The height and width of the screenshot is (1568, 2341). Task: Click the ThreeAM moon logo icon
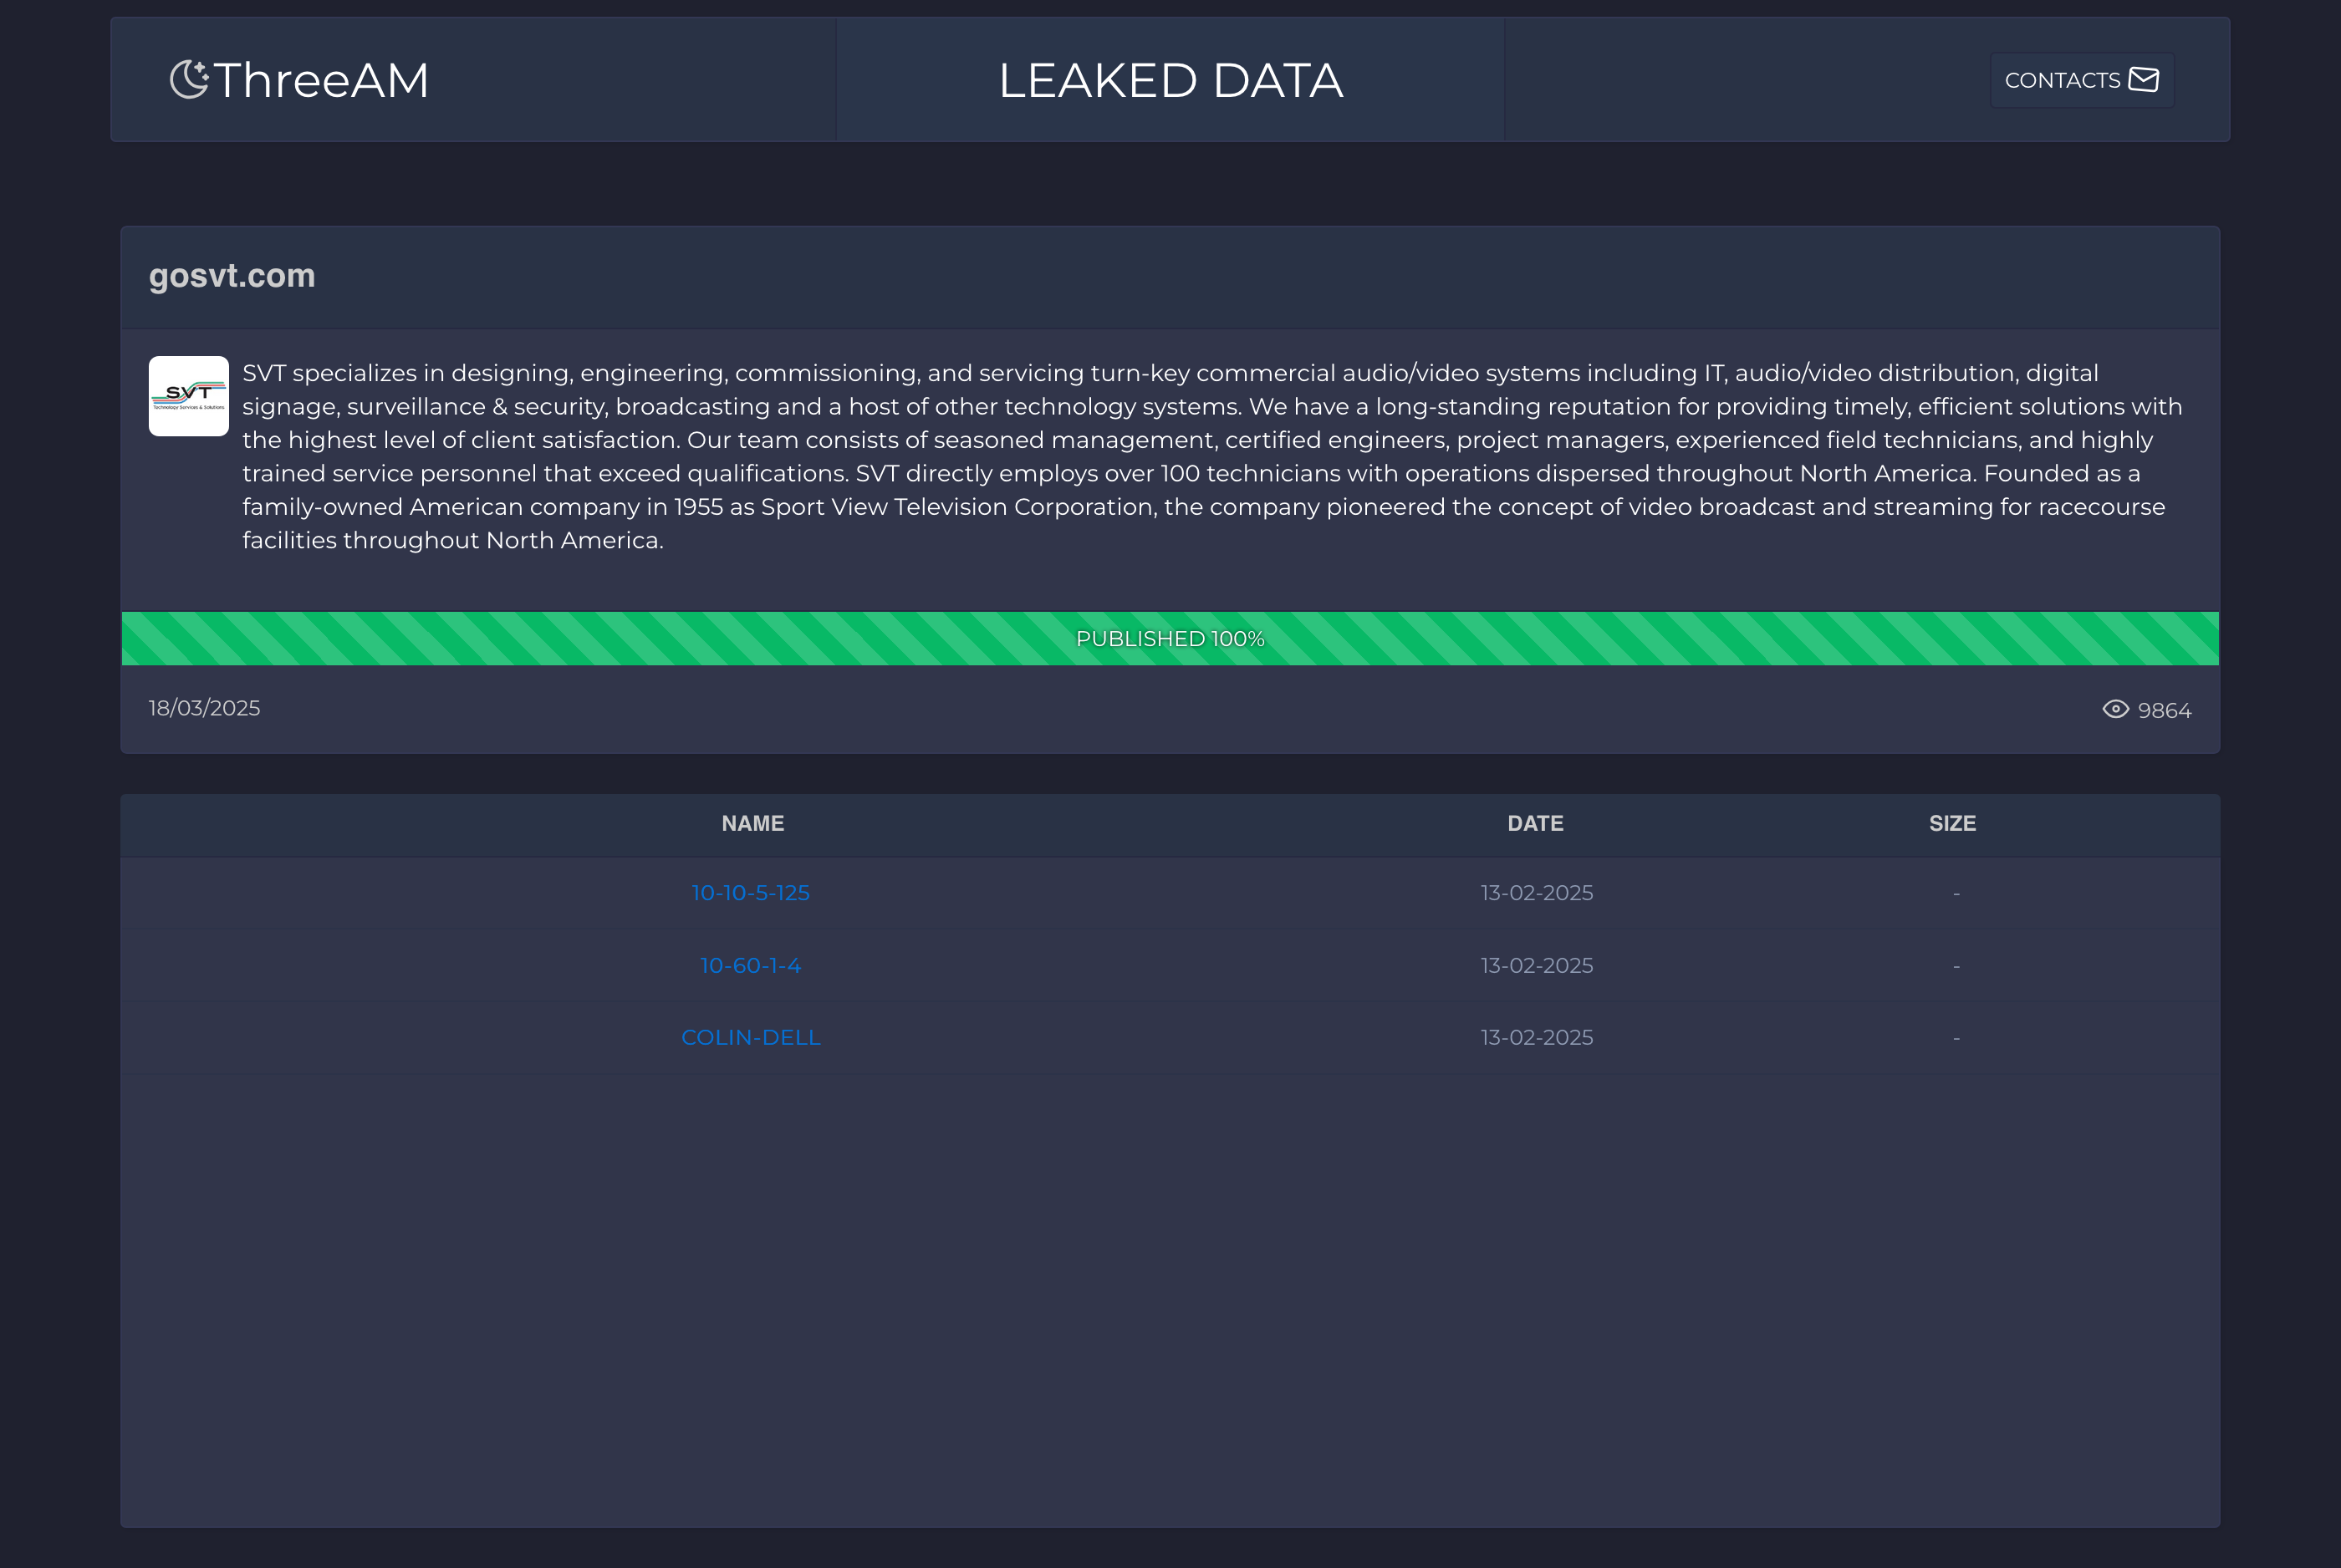(x=189, y=79)
